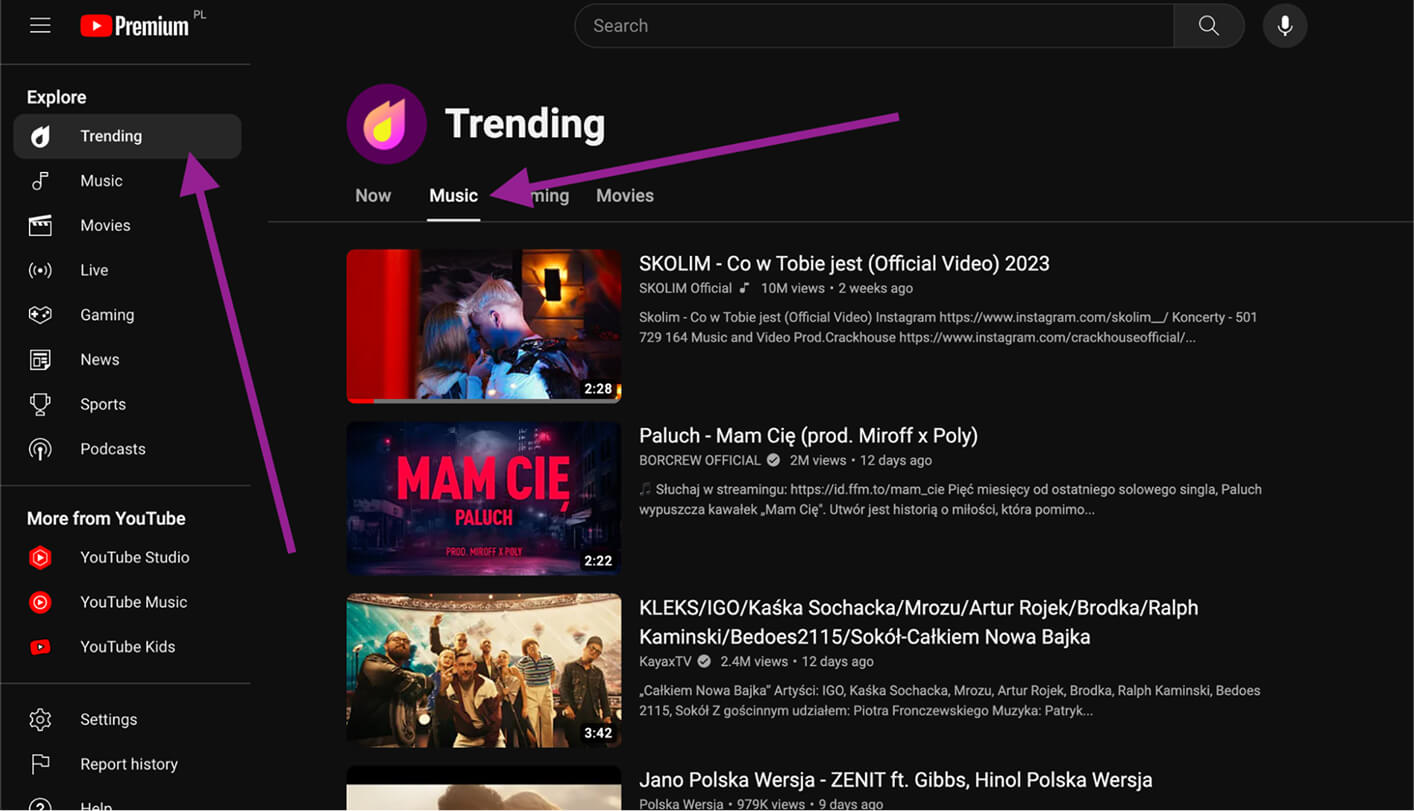Click the 'Explore' section heading
The image size is (1414, 811).
(56, 97)
